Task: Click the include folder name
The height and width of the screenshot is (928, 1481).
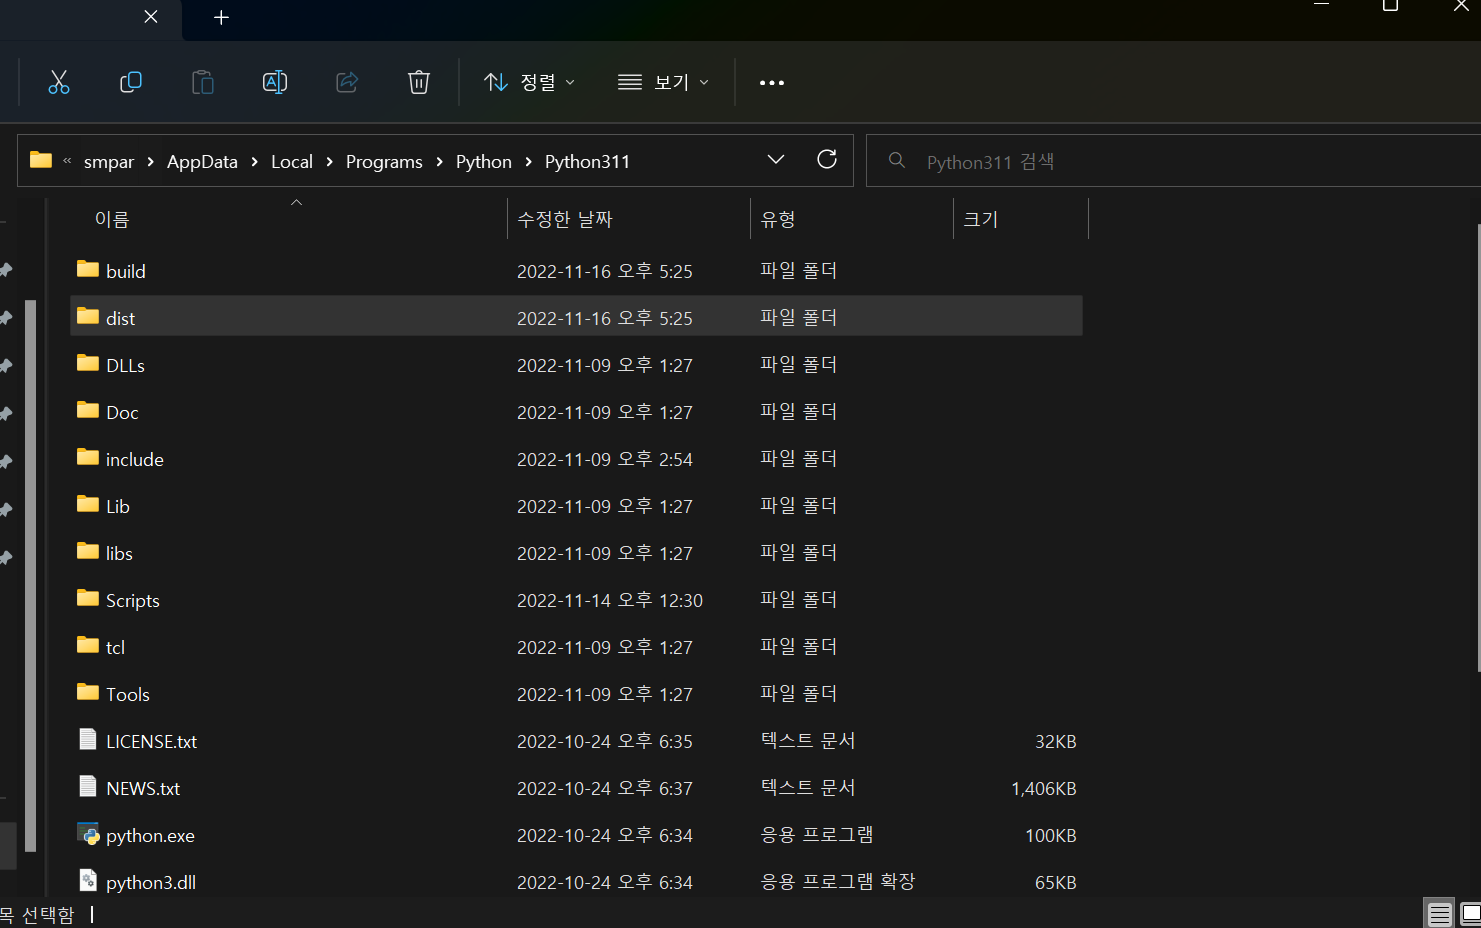Action: [x=134, y=460]
